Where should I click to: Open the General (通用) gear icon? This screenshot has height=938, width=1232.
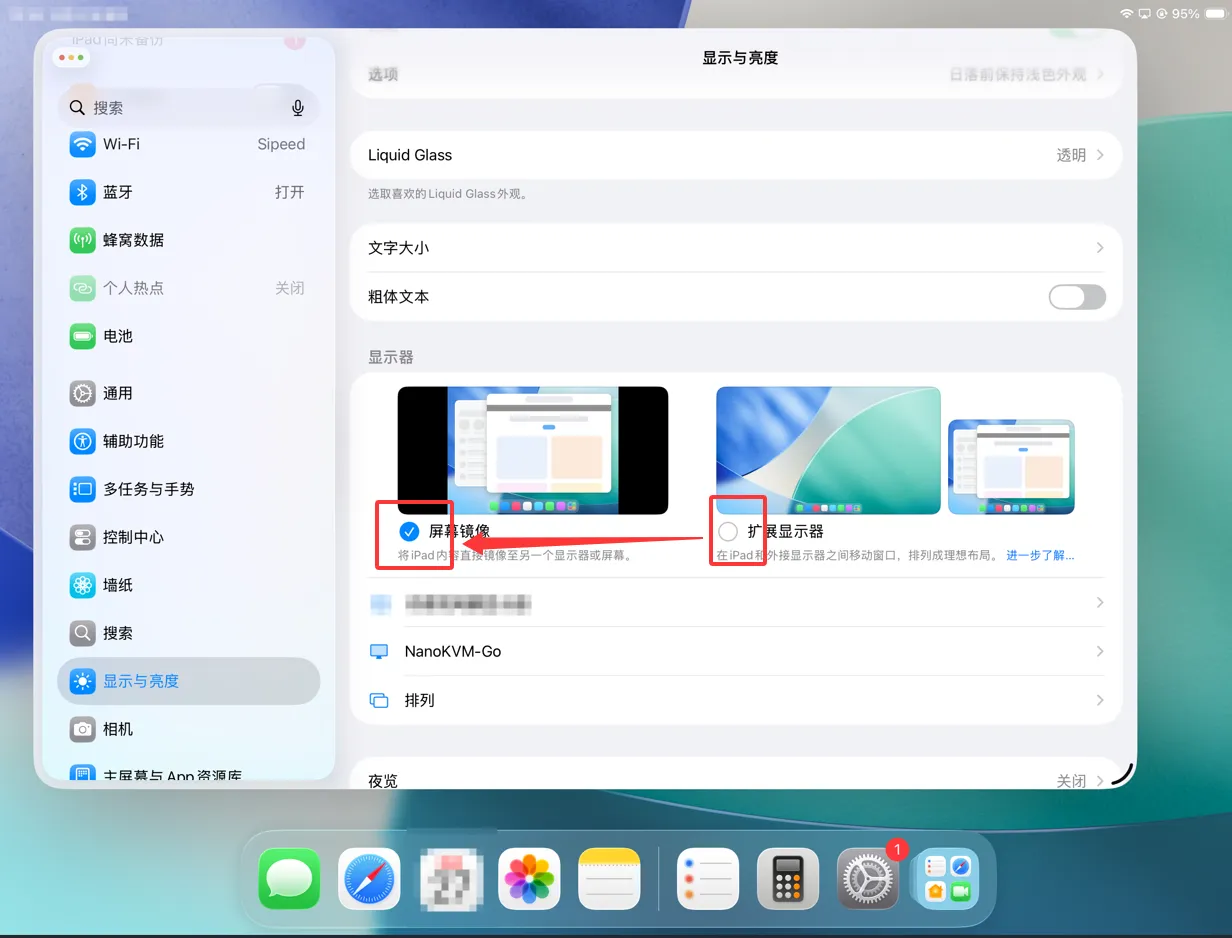coord(82,393)
